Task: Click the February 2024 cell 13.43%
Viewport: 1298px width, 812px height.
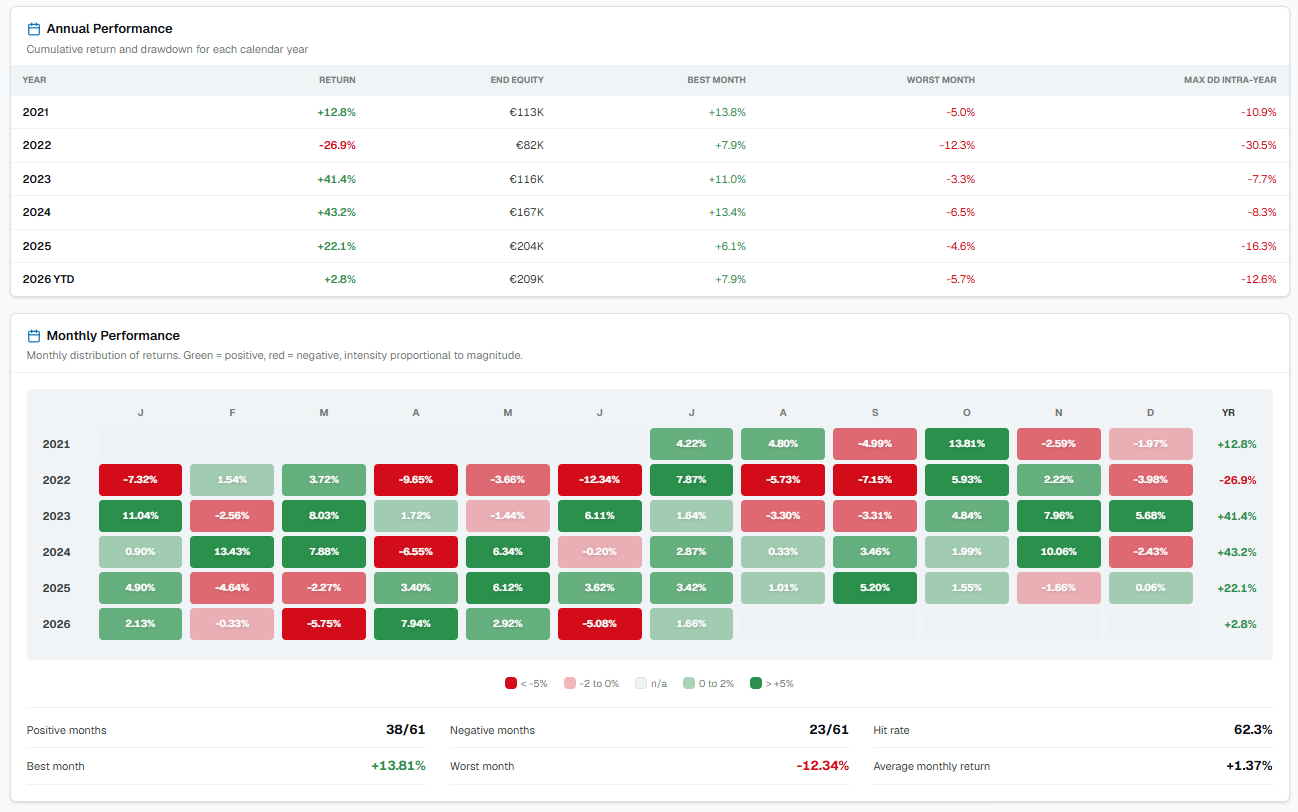Action: [233, 552]
